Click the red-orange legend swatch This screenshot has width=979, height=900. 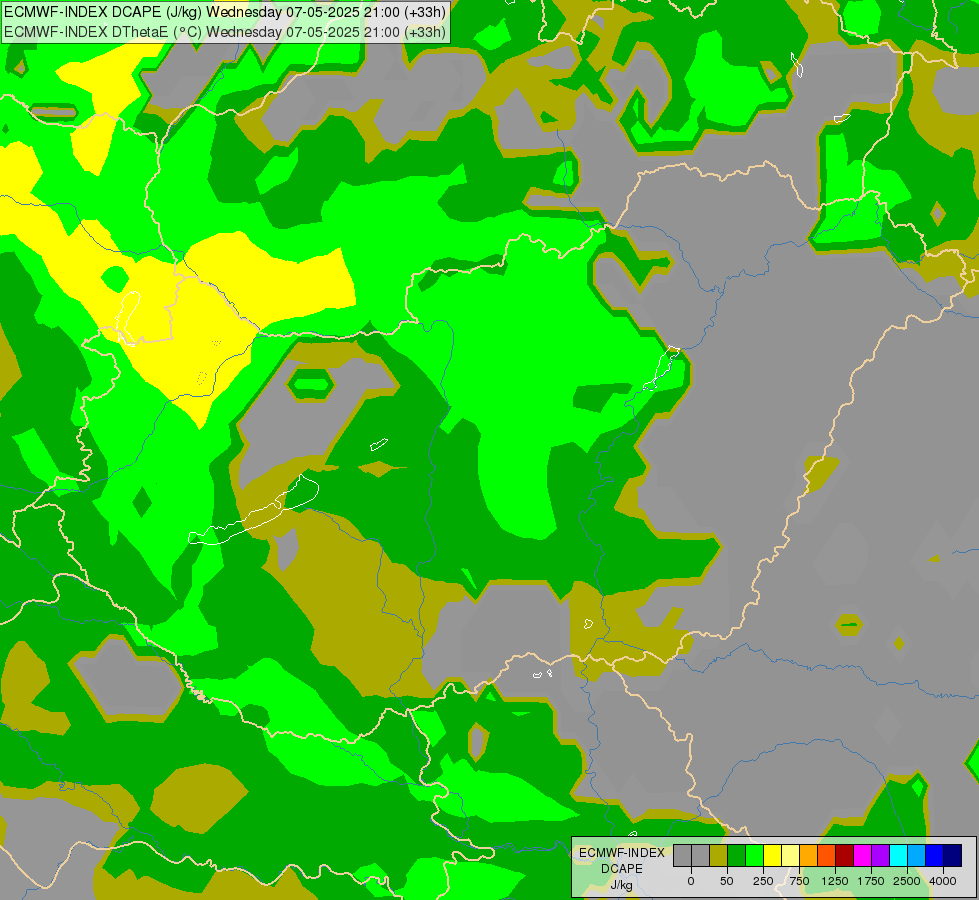827,856
